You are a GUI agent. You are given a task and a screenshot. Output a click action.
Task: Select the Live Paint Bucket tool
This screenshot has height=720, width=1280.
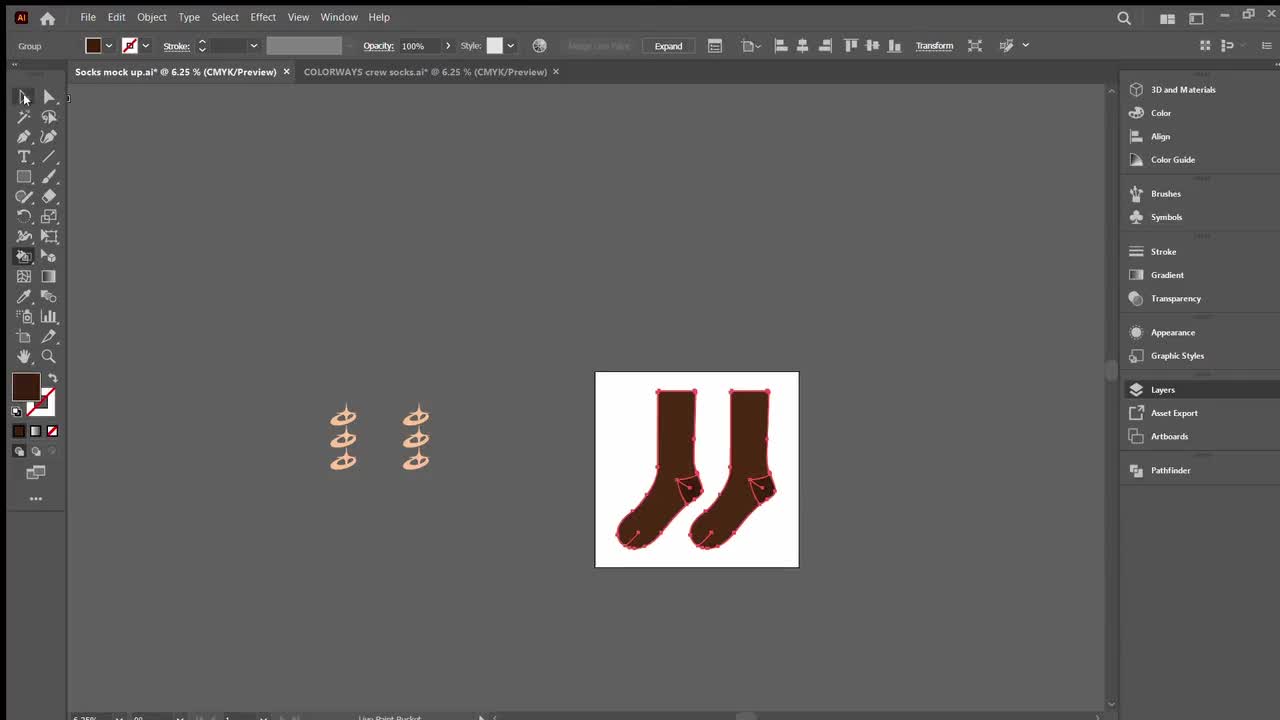24,257
